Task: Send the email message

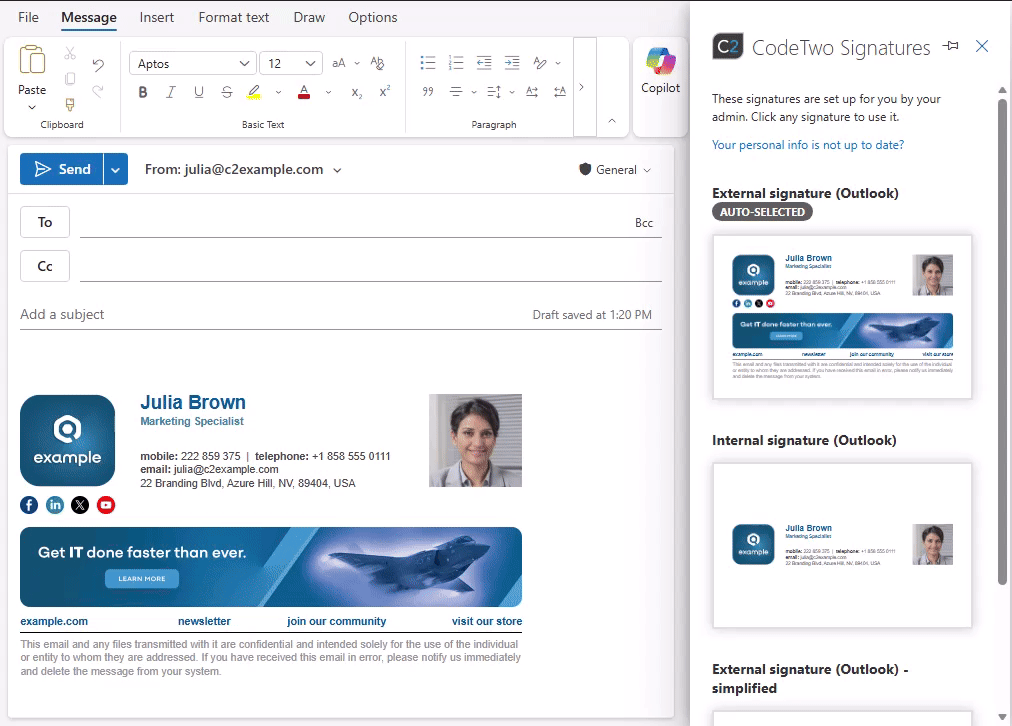Action: click(x=61, y=169)
